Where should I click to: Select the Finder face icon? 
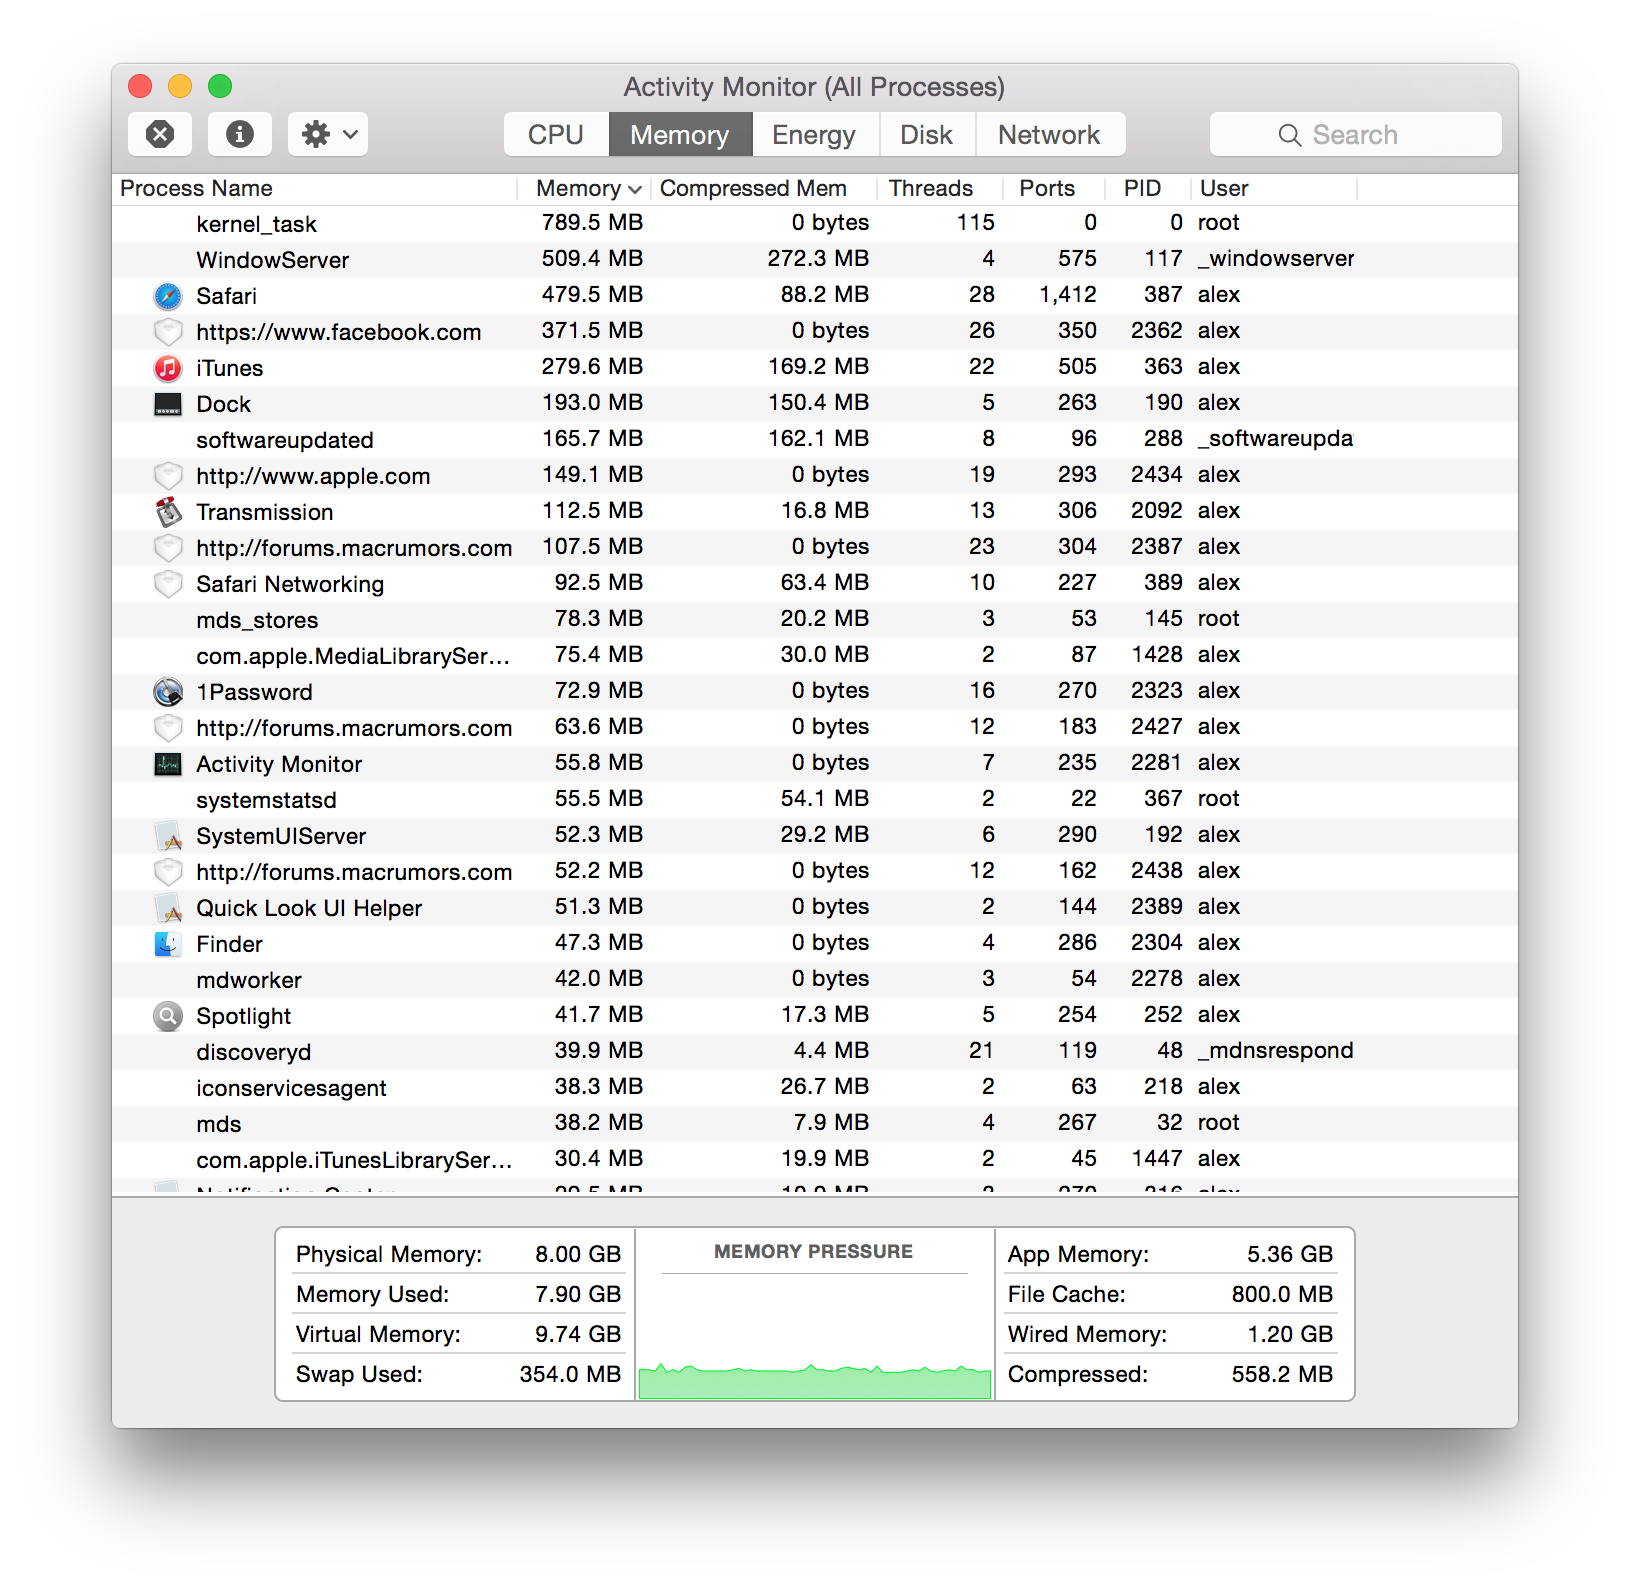coord(168,944)
